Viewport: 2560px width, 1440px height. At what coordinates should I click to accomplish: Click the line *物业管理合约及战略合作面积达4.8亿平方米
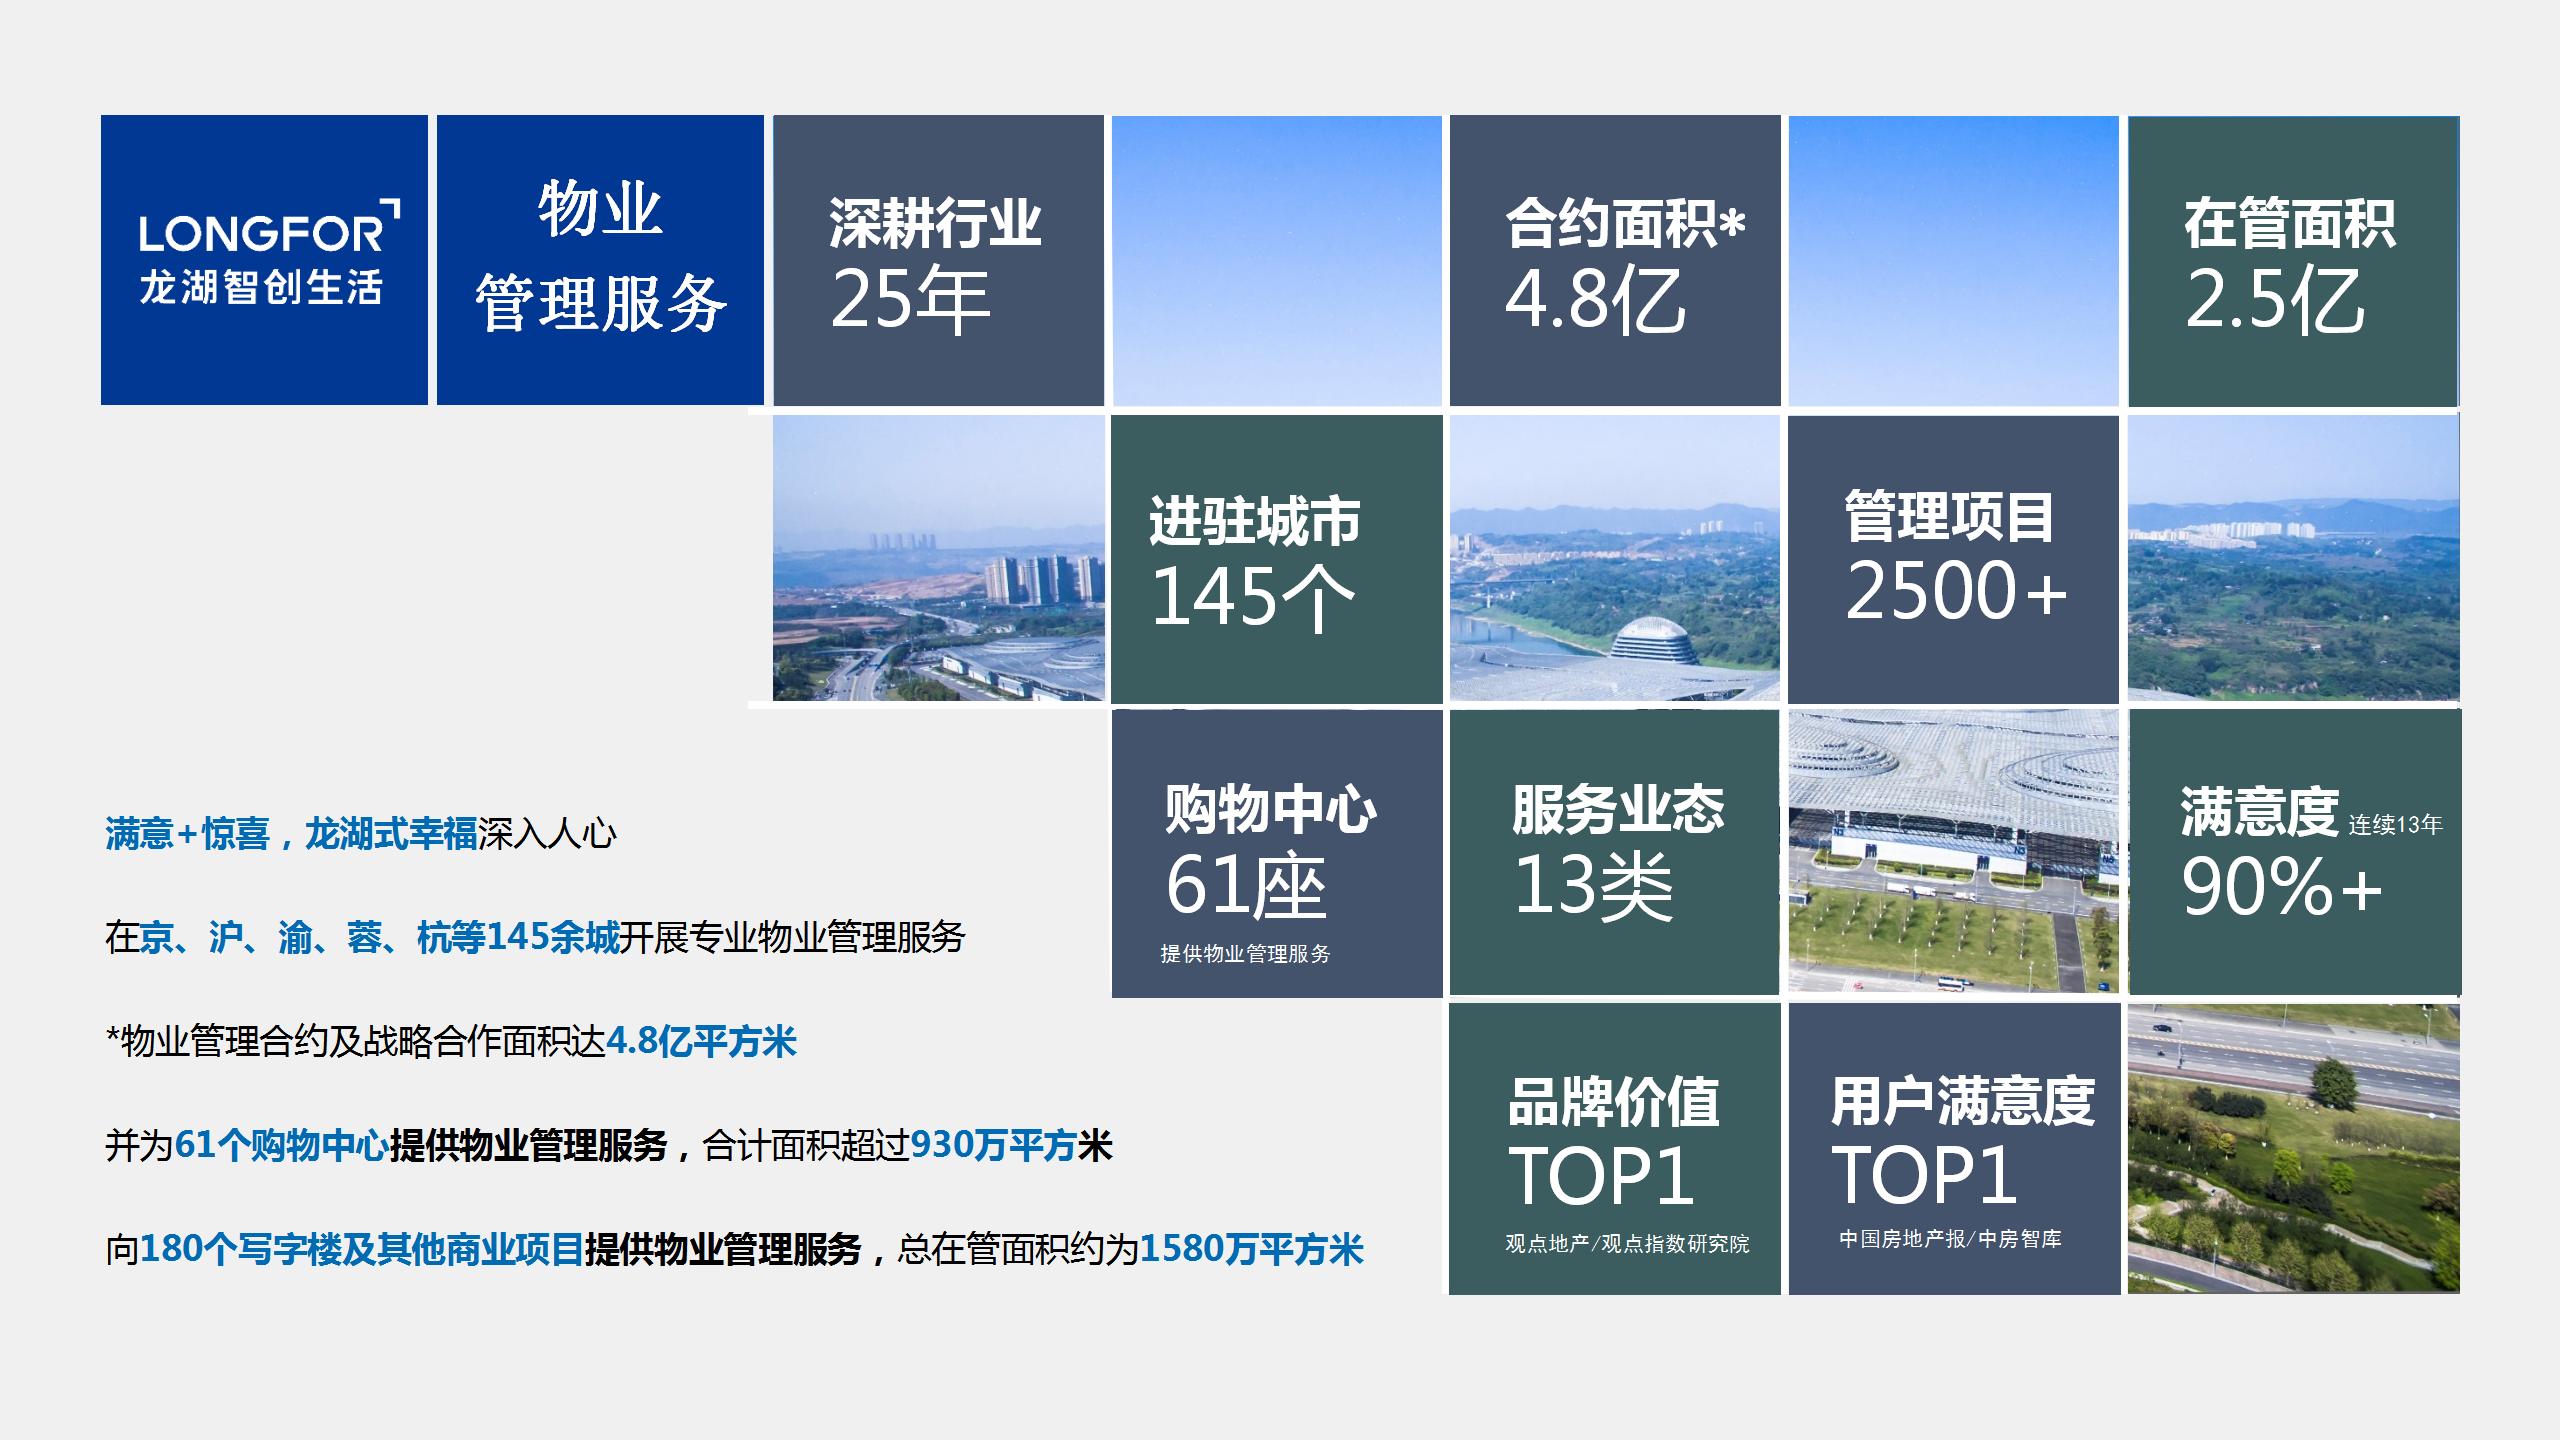[x=451, y=1041]
